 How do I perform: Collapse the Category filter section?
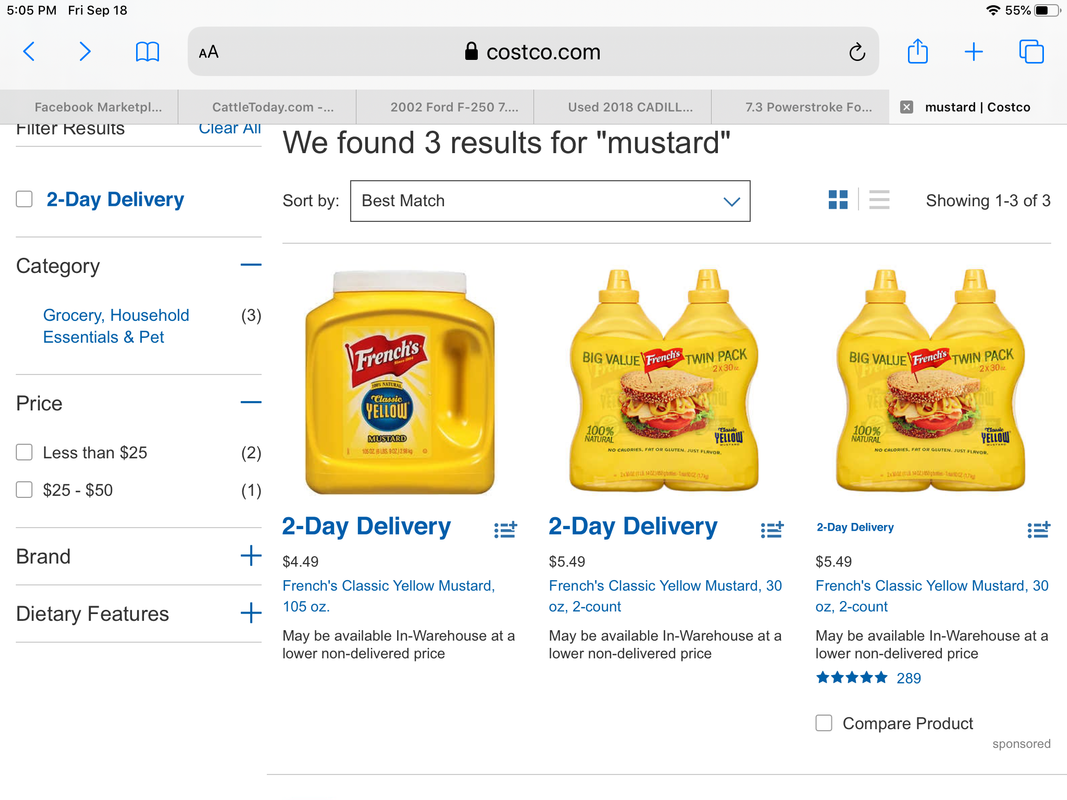tap(250, 265)
